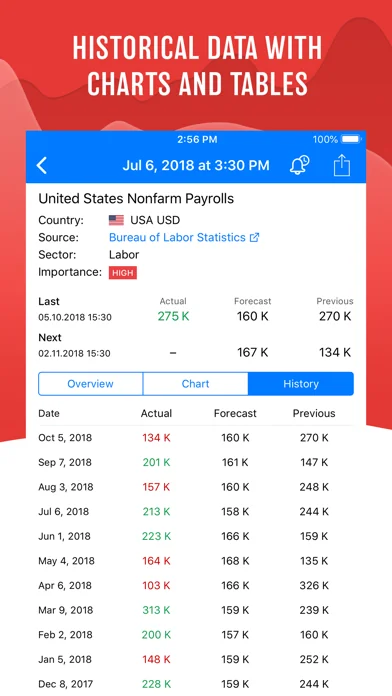Screen dimensions: 392x696
Task: Switch to the Overview tab
Action: coord(91,384)
